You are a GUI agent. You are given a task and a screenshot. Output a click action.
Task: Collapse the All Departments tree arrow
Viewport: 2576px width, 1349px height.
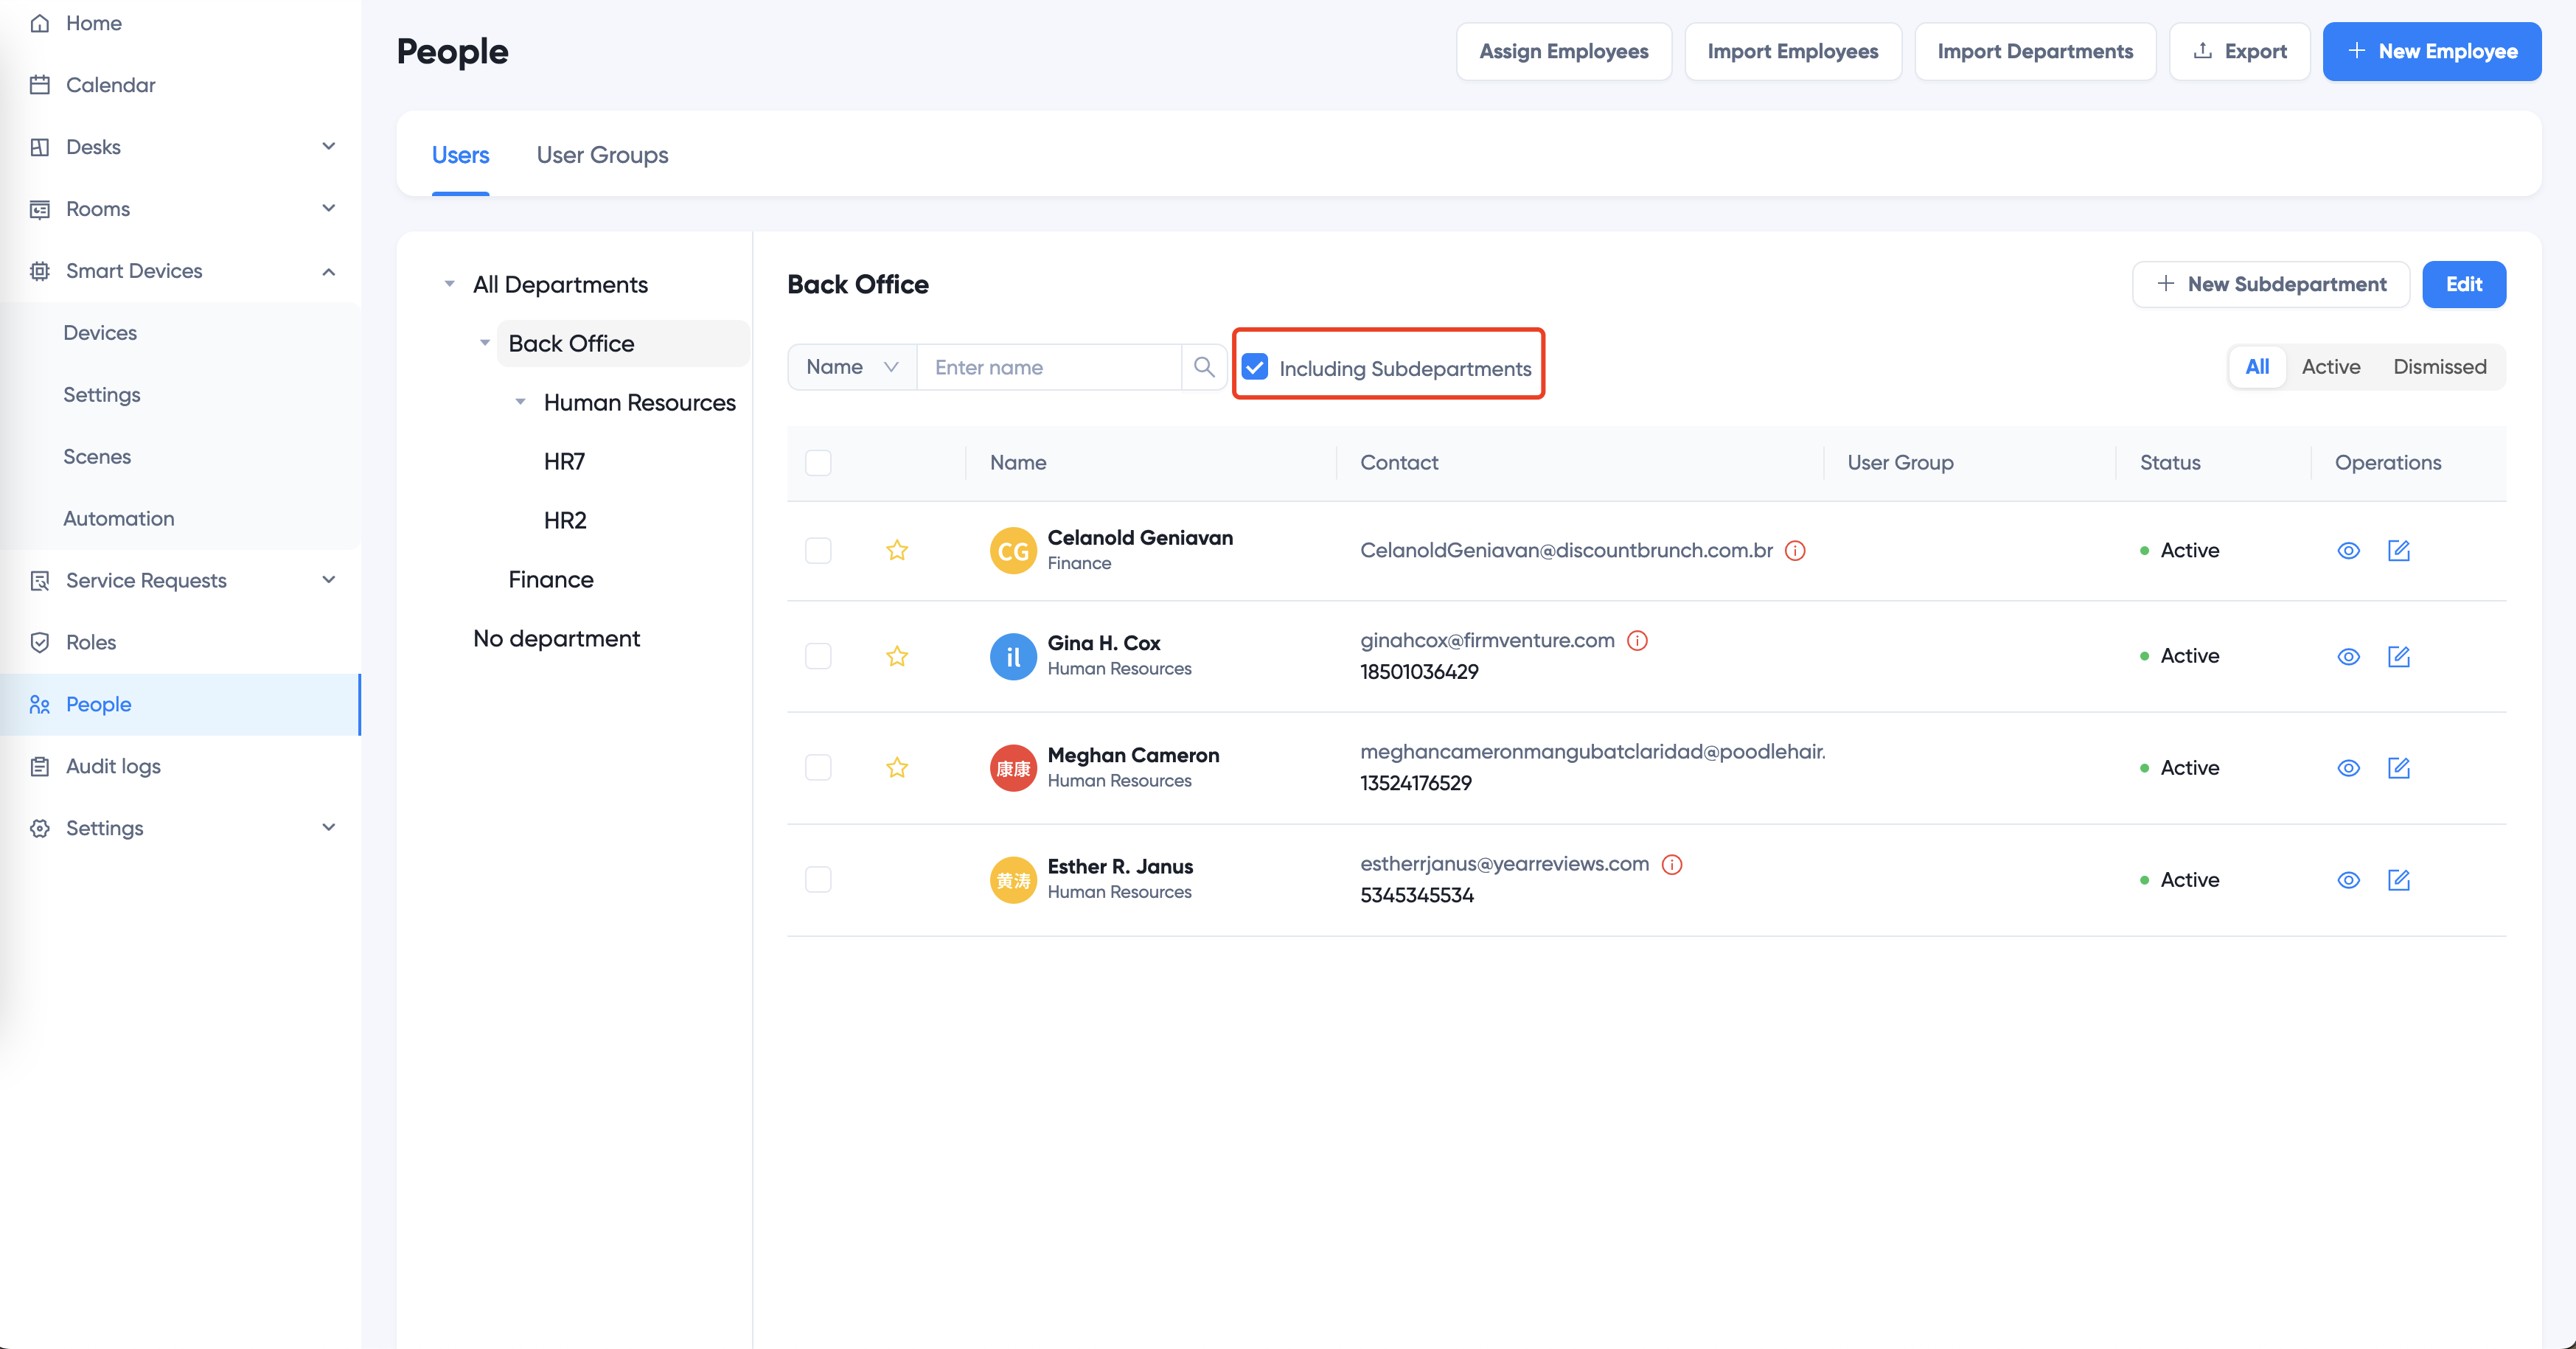pyautogui.click(x=450, y=285)
